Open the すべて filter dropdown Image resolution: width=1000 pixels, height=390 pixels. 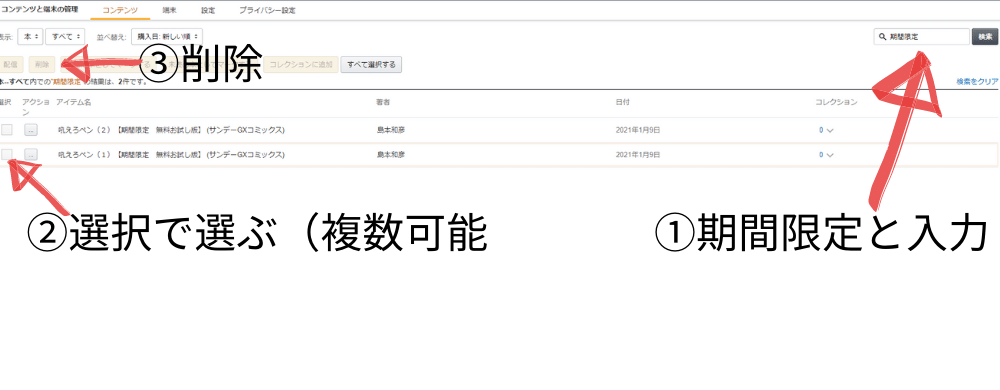pos(64,37)
